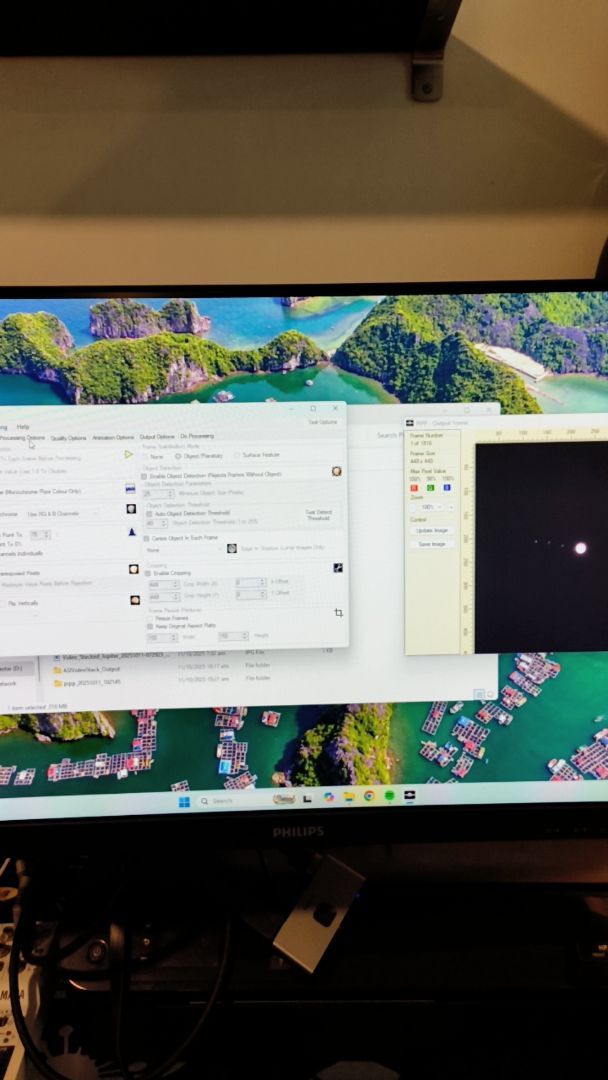This screenshot has width=608, height=1080.
Task: Switch to the Do Processing tab
Action: (197, 436)
